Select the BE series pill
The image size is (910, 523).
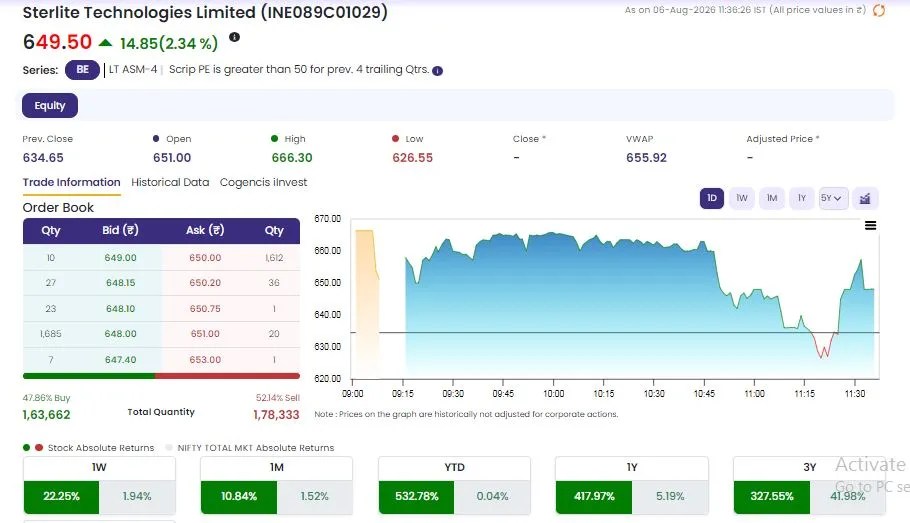82,70
